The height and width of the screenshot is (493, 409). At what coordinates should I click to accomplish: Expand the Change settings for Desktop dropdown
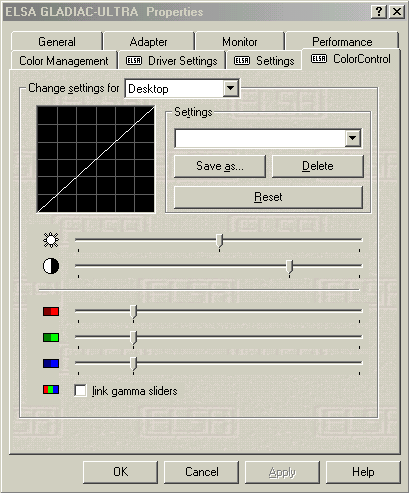(231, 89)
